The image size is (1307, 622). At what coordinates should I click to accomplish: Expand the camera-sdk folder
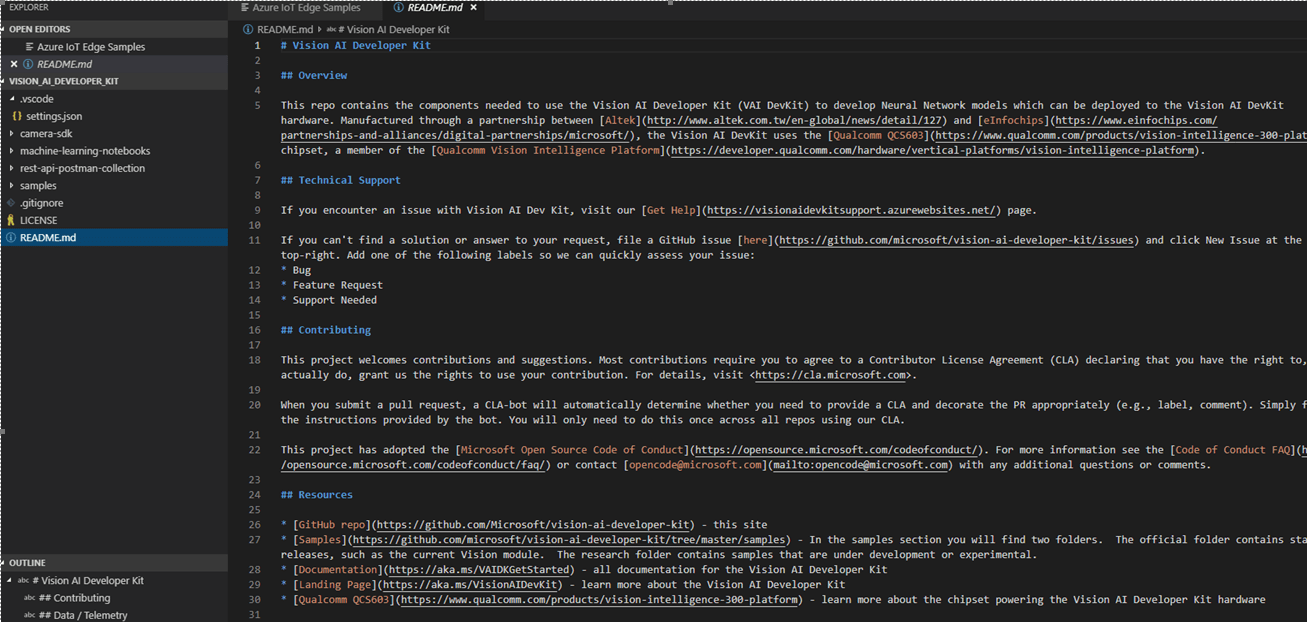[11, 133]
